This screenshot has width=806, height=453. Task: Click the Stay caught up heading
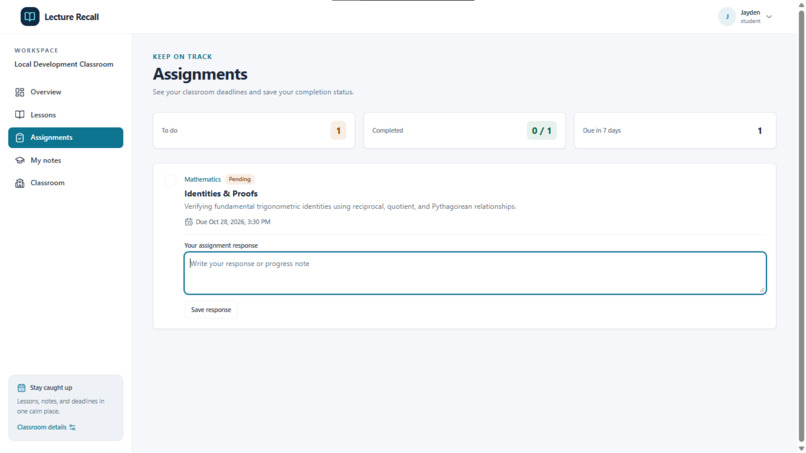pyautogui.click(x=51, y=388)
